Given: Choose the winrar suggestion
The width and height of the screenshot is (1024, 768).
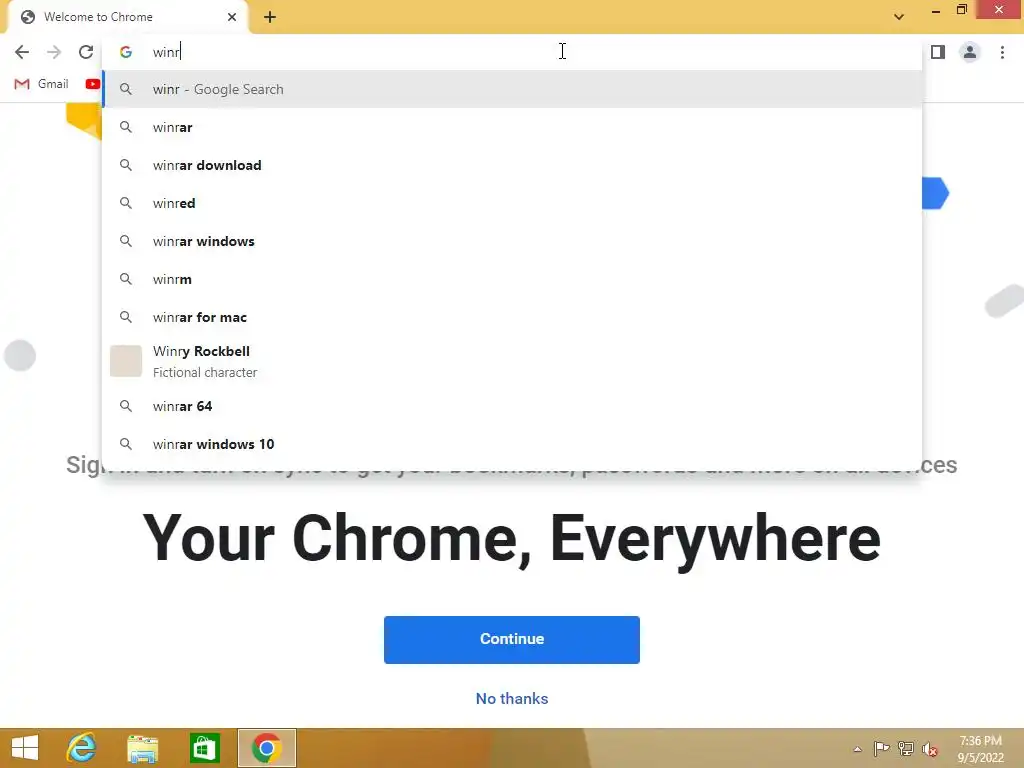Looking at the screenshot, I should click(x=512, y=127).
